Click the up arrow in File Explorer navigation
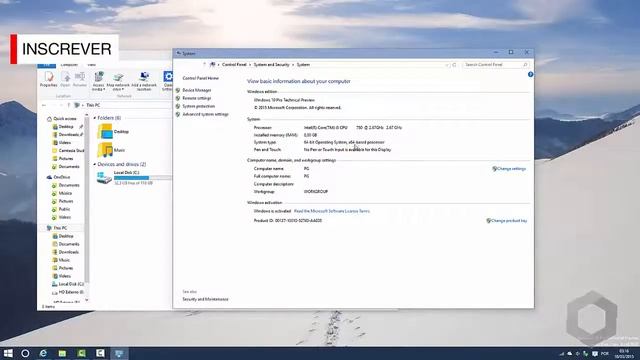Screen dimensions: 640x360 [69, 105]
